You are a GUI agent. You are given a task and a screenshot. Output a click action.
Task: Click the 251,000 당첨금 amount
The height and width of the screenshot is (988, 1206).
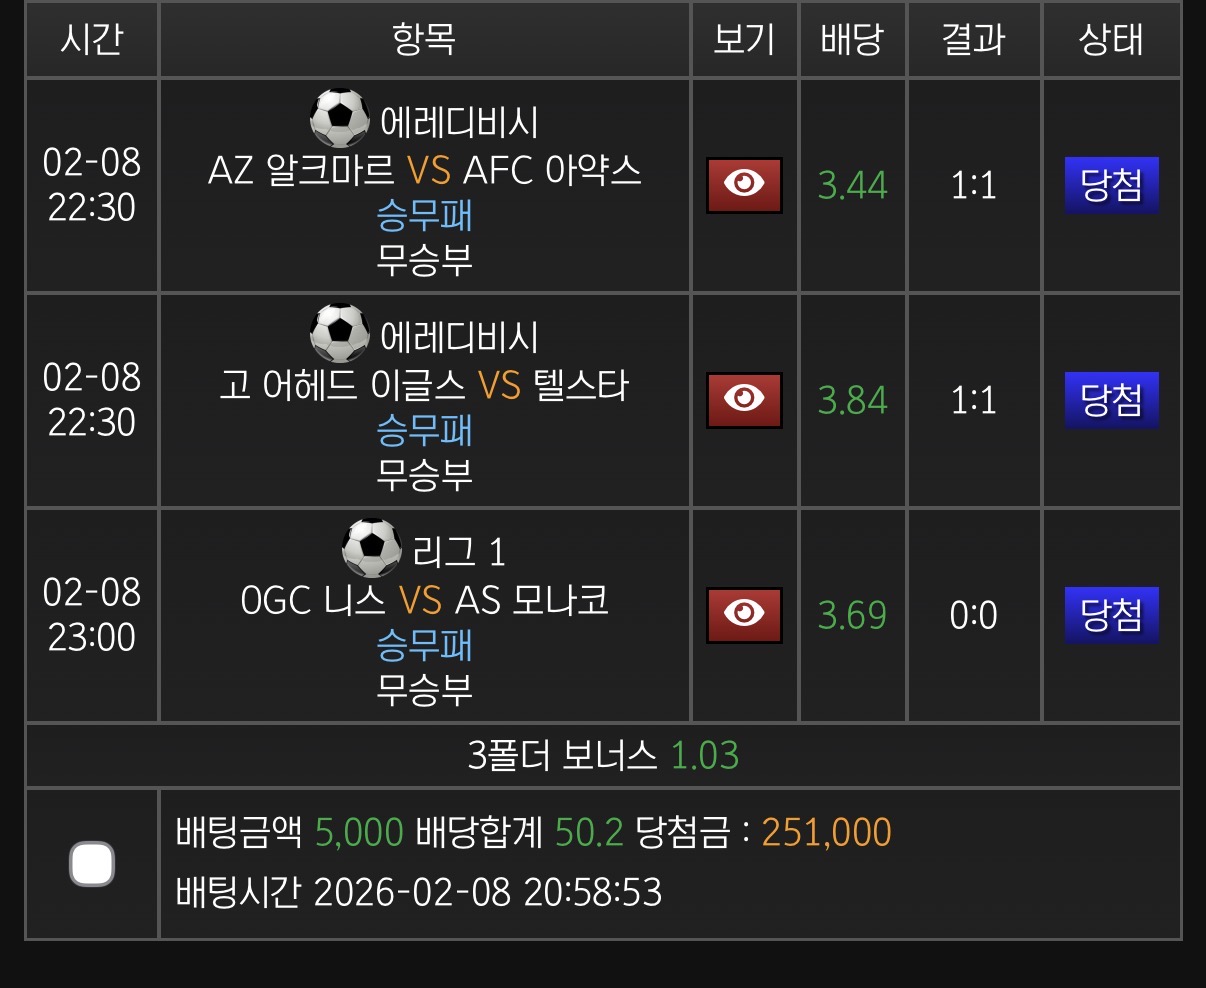(x=826, y=832)
